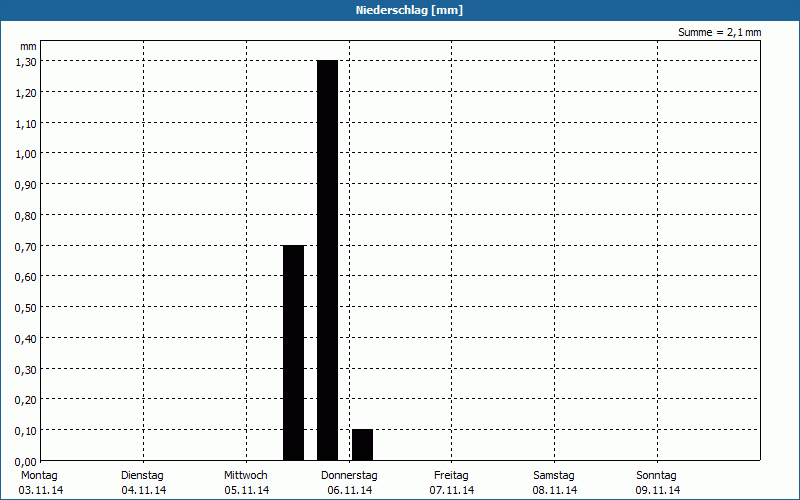Viewport: 800px width, 500px height.
Task: Click the 0,70 mm precipitation bar
Action: click(293, 353)
